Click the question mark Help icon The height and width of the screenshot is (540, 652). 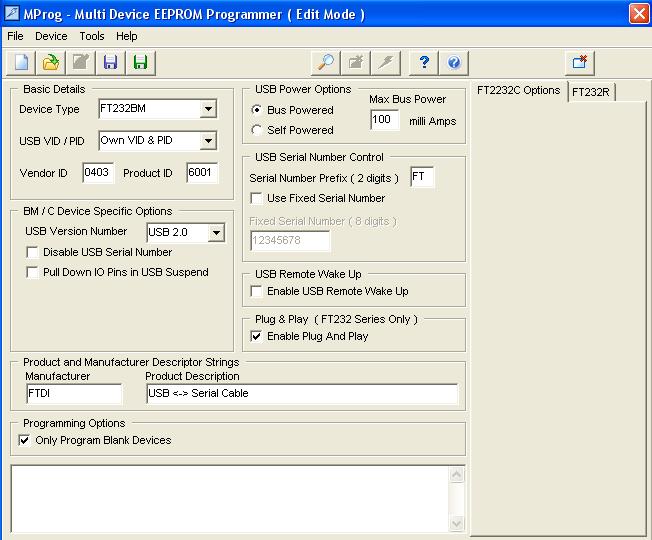tap(424, 62)
